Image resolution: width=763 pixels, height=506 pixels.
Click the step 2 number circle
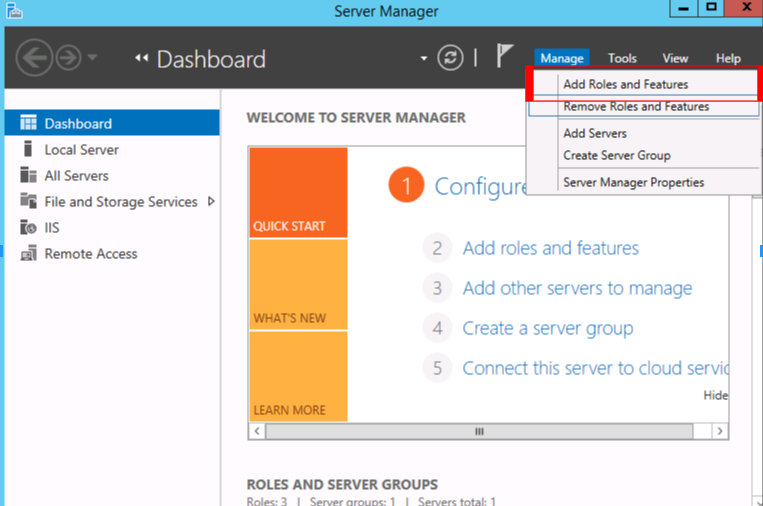point(437,248)
